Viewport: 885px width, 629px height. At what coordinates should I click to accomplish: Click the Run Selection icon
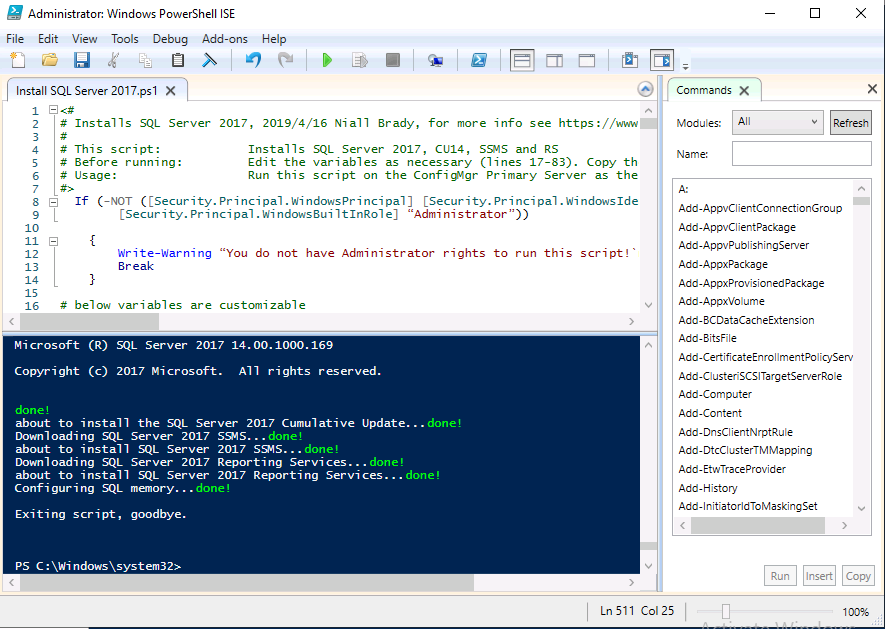(x=360, y=60)
